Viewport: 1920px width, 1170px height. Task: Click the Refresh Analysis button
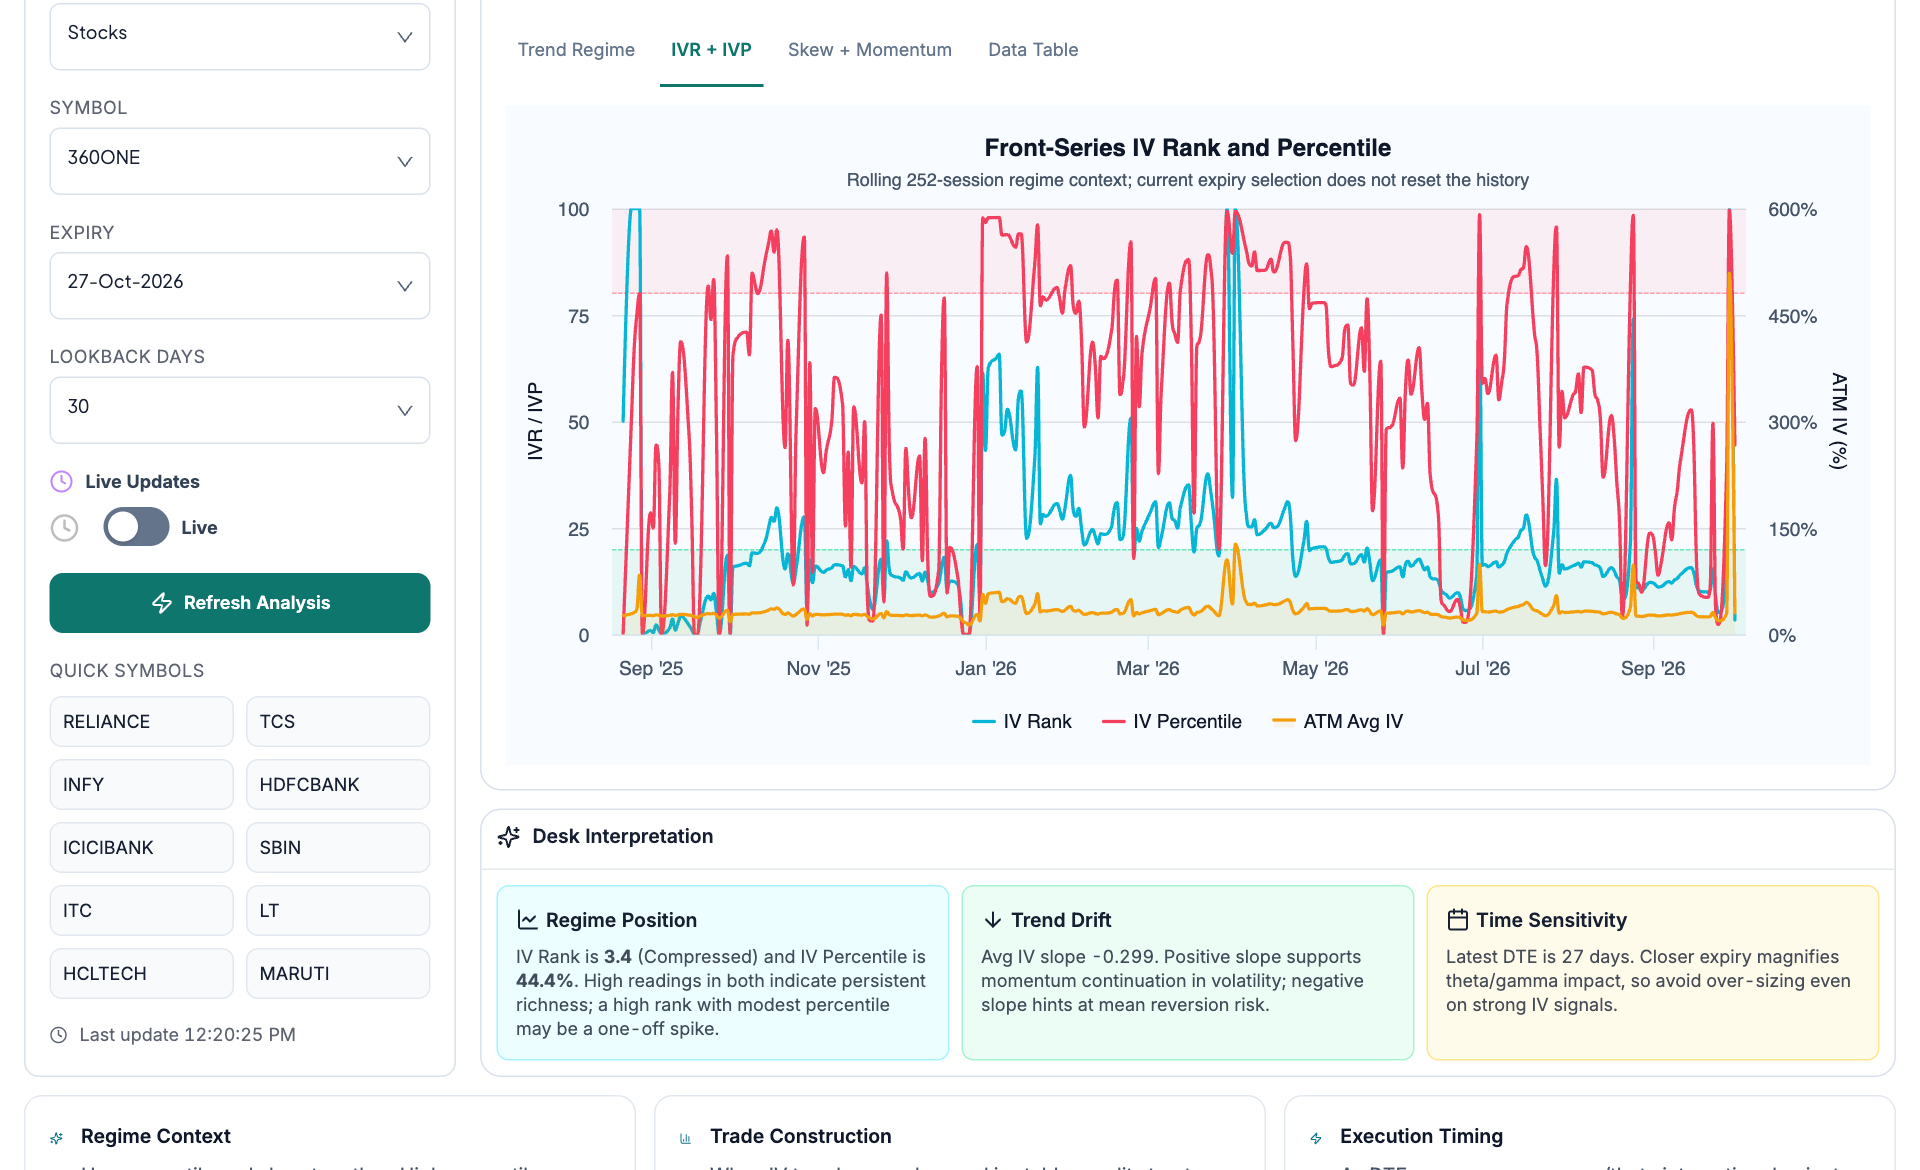tap(240, 603)
